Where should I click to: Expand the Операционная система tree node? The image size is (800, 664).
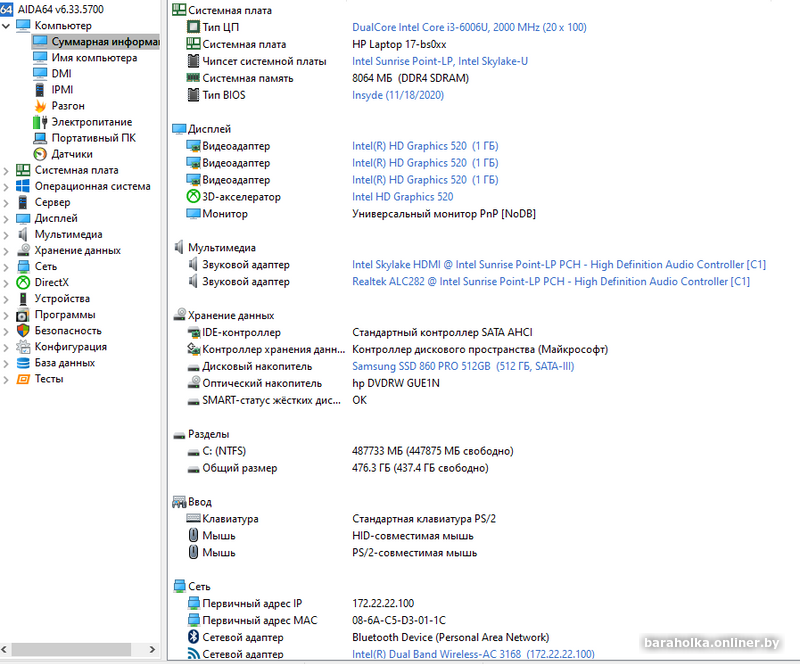point(6,187)
